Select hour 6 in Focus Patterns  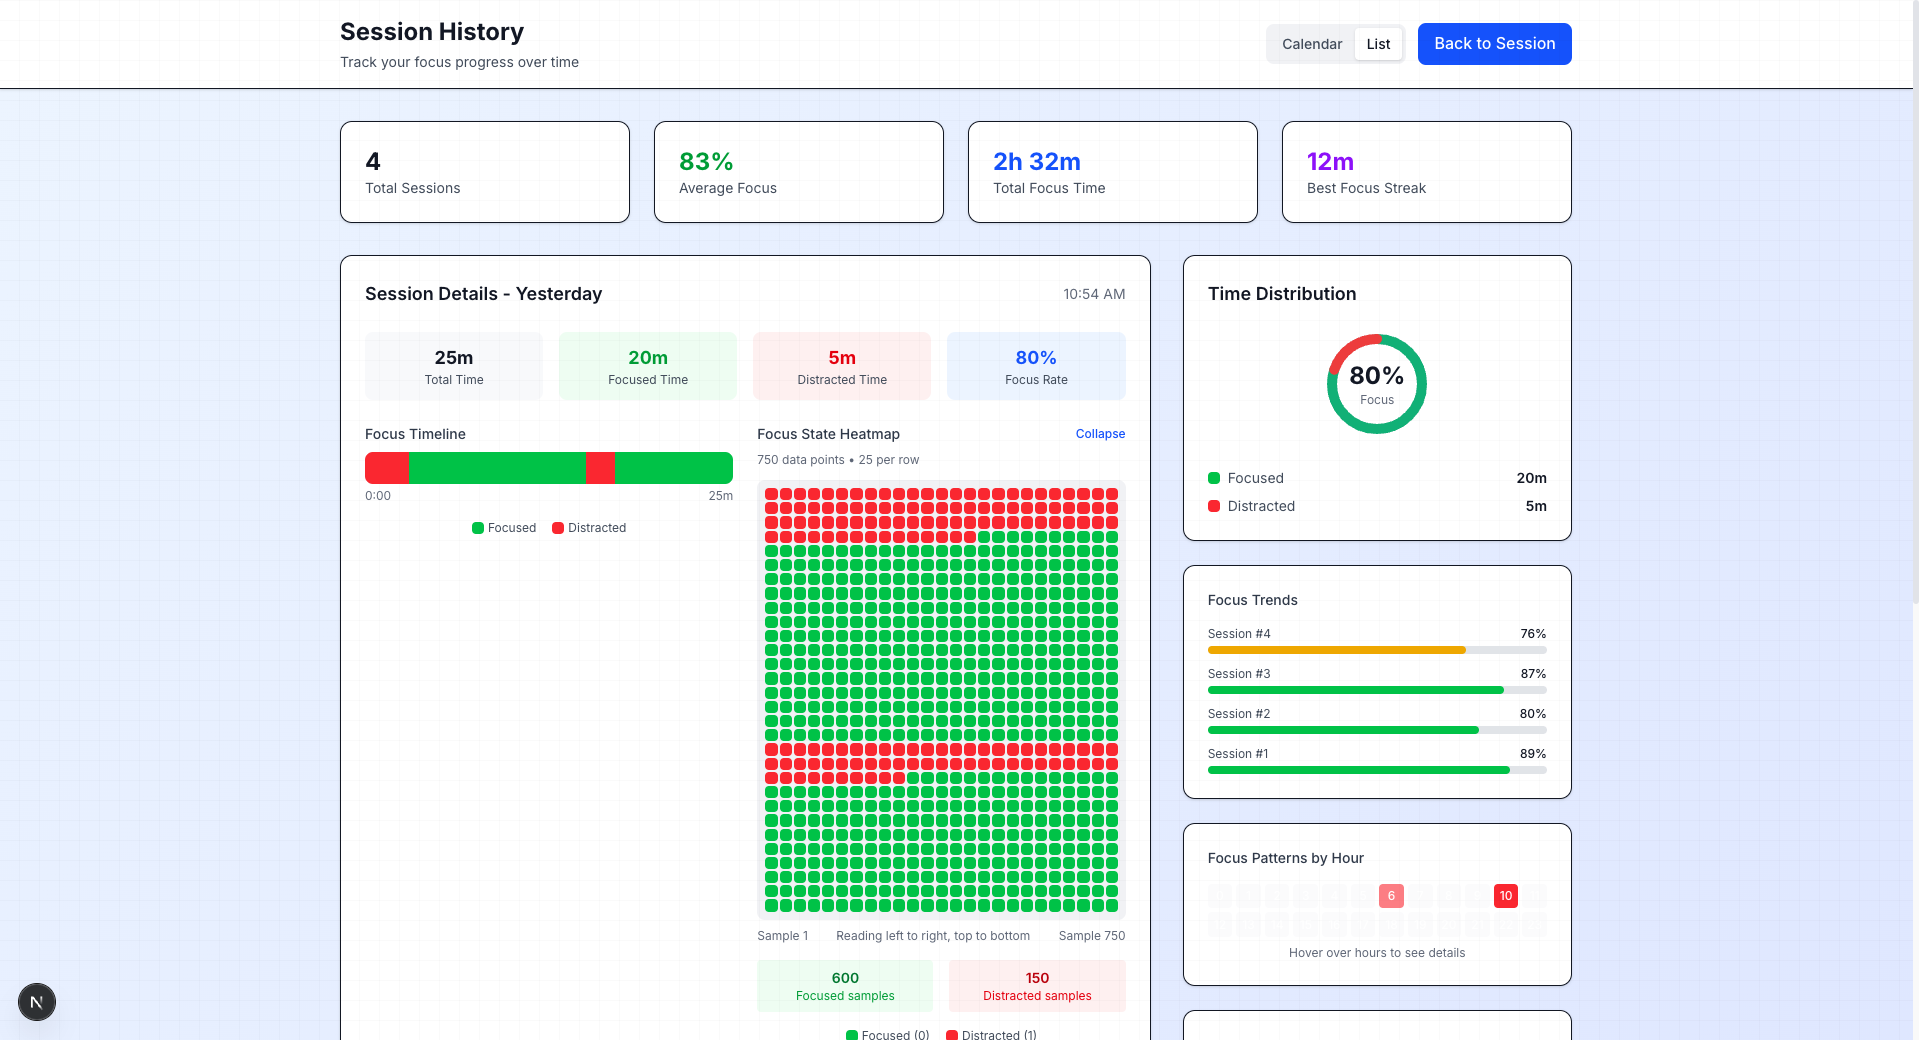click(x=1391, y=896)
